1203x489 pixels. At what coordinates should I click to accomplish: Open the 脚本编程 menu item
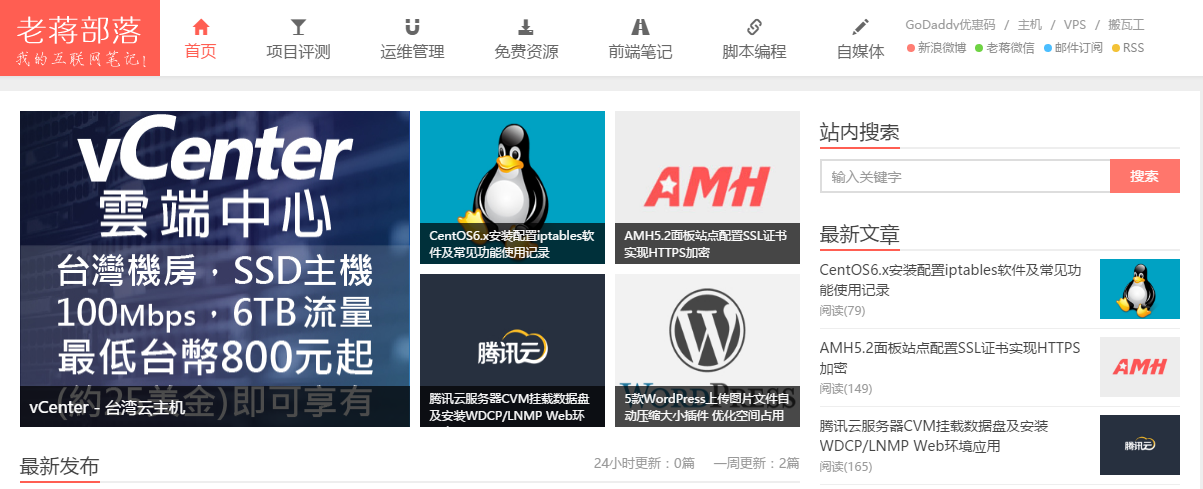(754, 52)
